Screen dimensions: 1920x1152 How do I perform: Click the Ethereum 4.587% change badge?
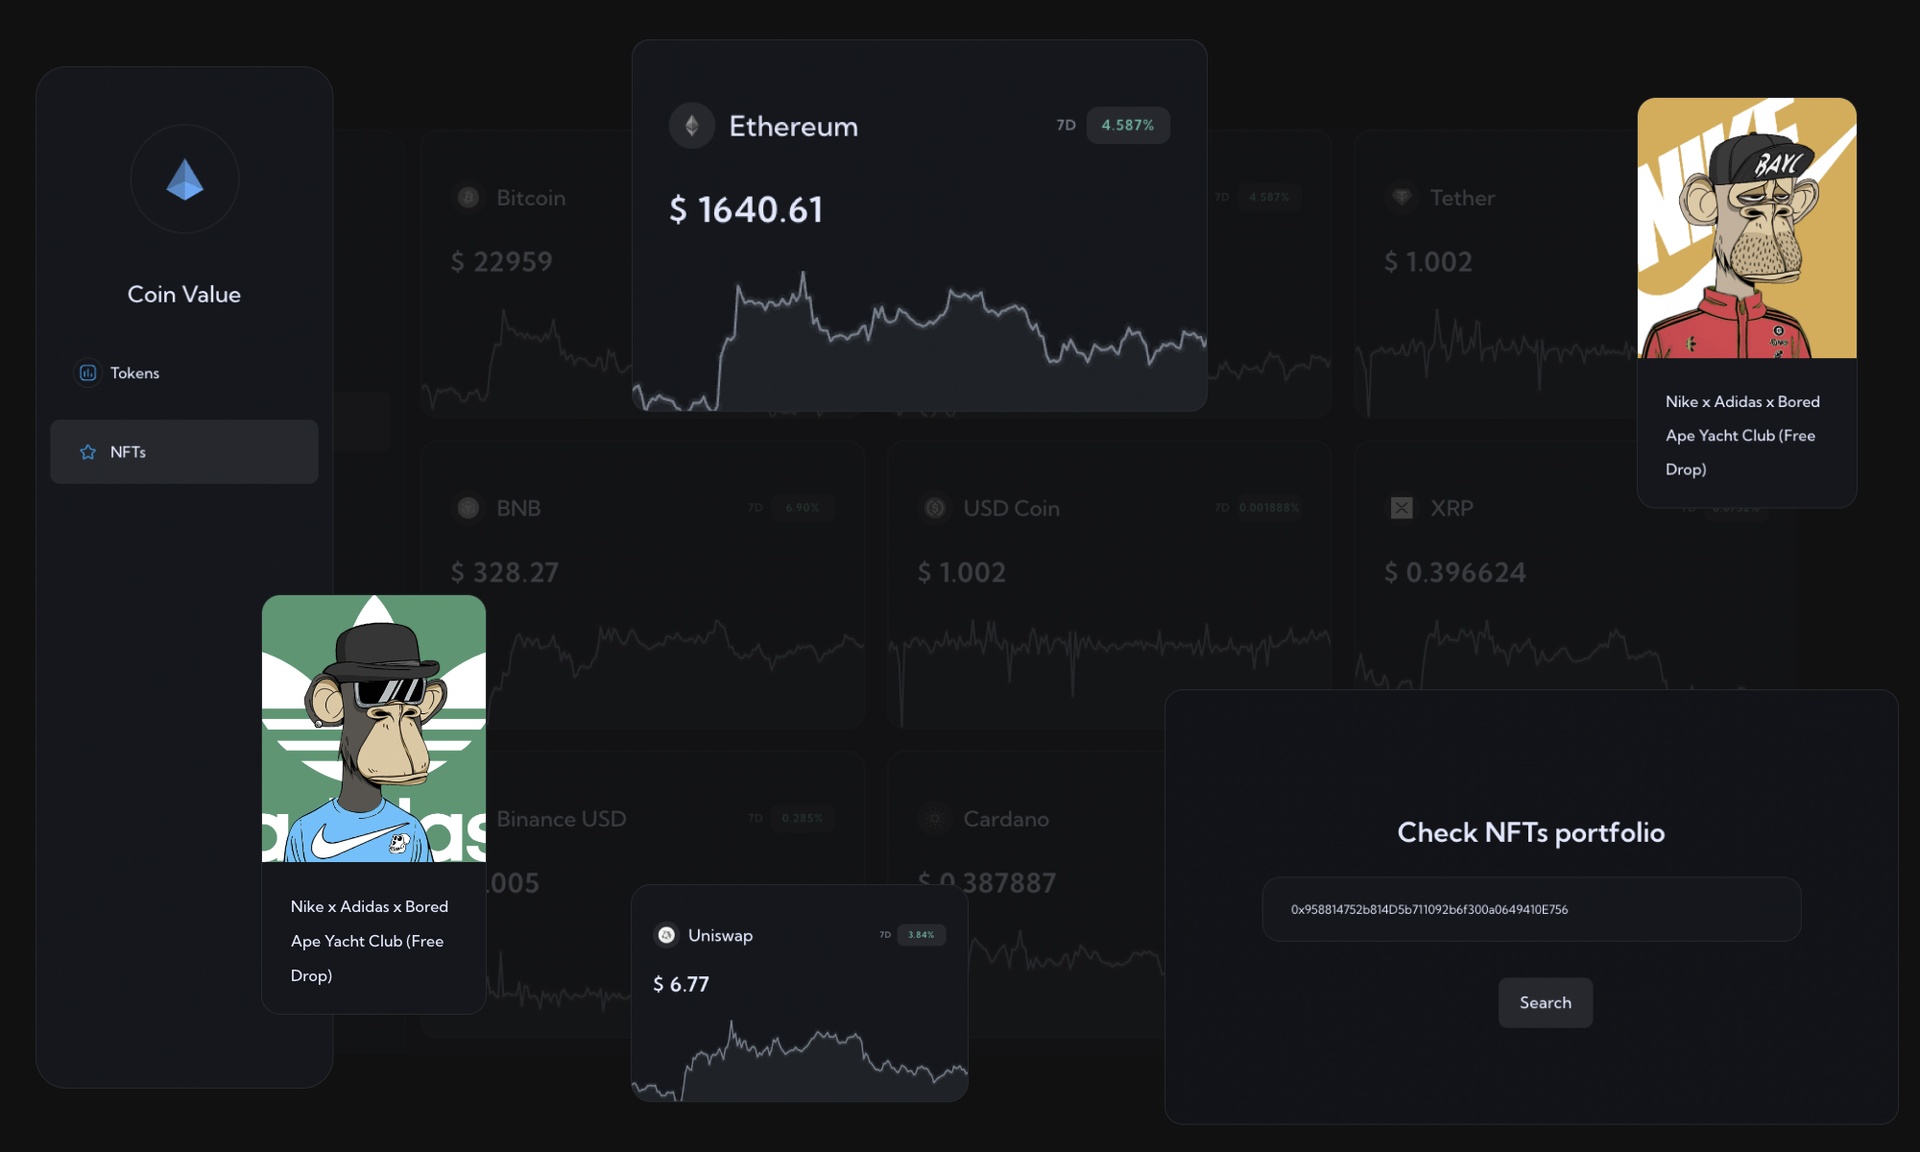[x=1128, y=125]
